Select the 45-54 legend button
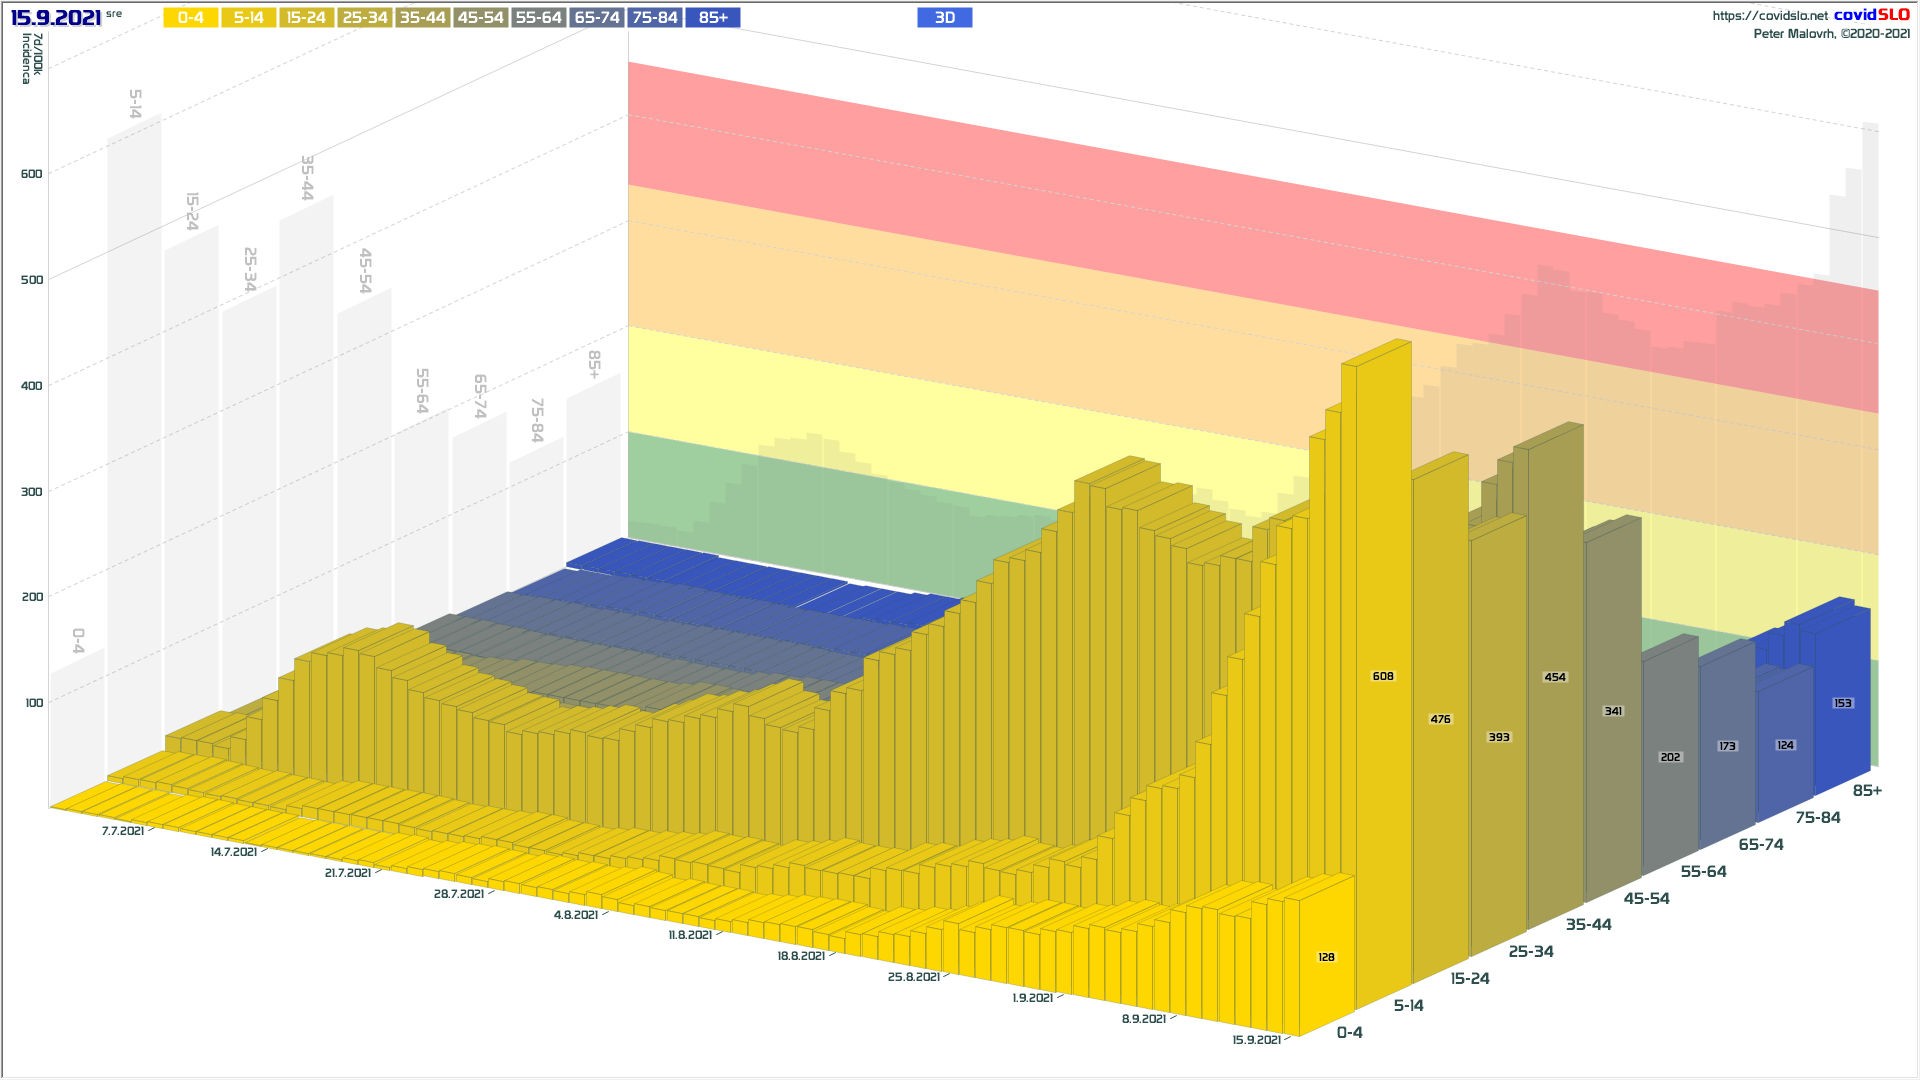This screenshot has height=1080, width=1920. pyautogui.click(x=480, y=18)
